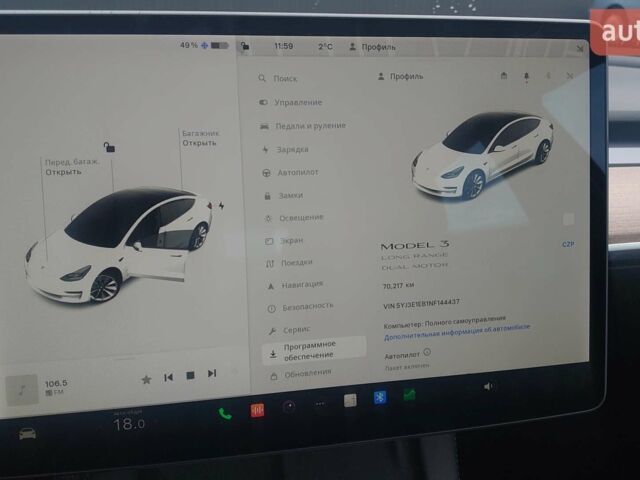640x480 pixels.
Task: Tap the battery indicator showing 49 %
Action: click(x=204, y=45)
